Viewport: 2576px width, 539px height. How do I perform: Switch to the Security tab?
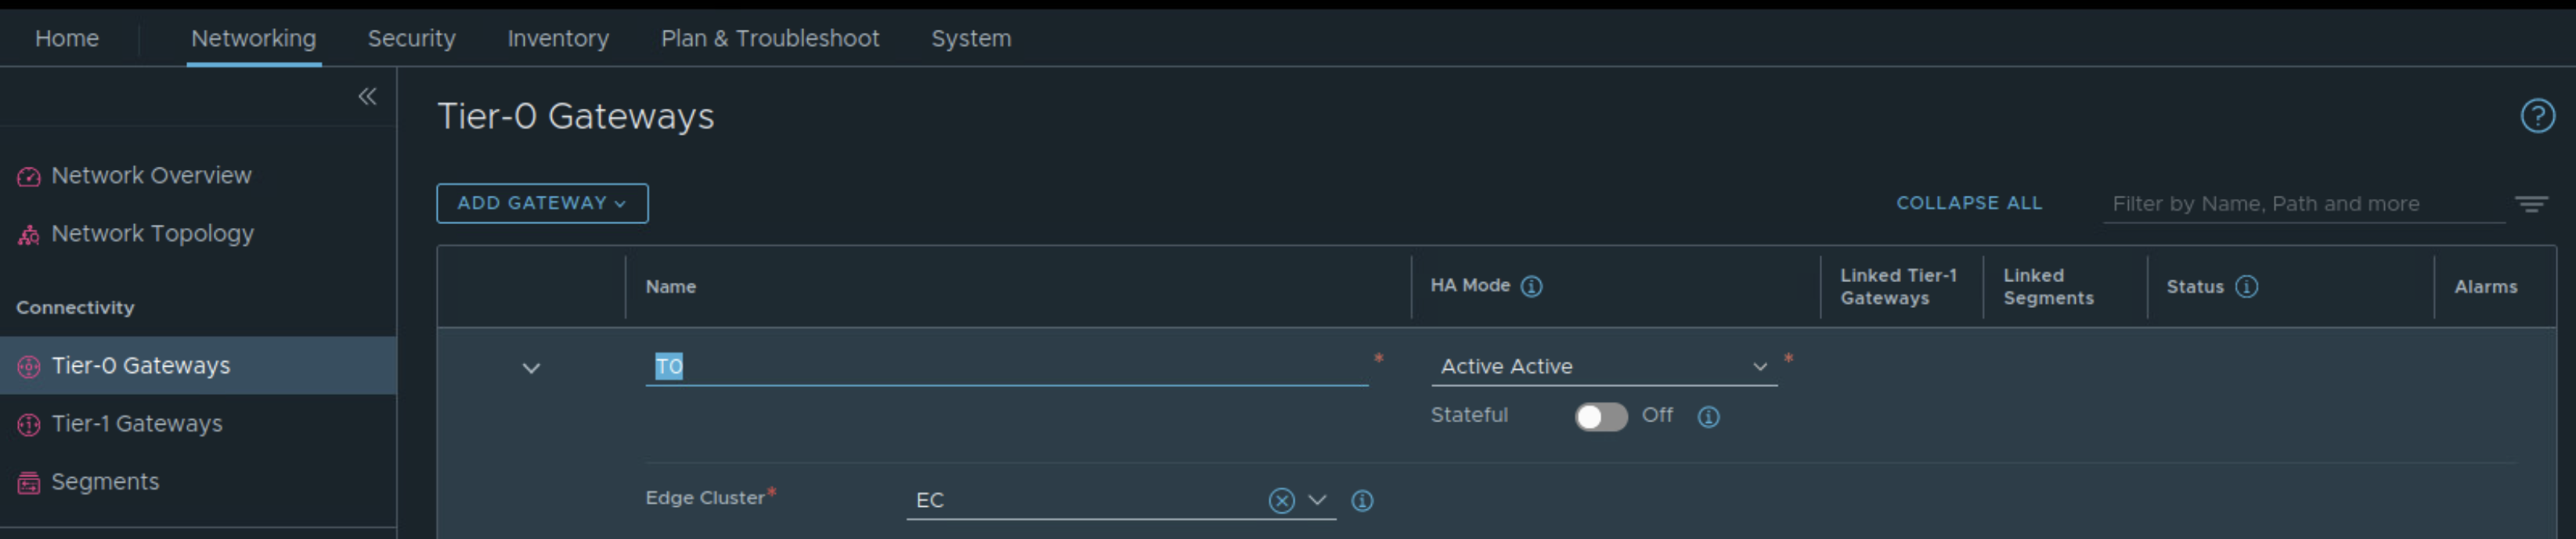(411, 38)
